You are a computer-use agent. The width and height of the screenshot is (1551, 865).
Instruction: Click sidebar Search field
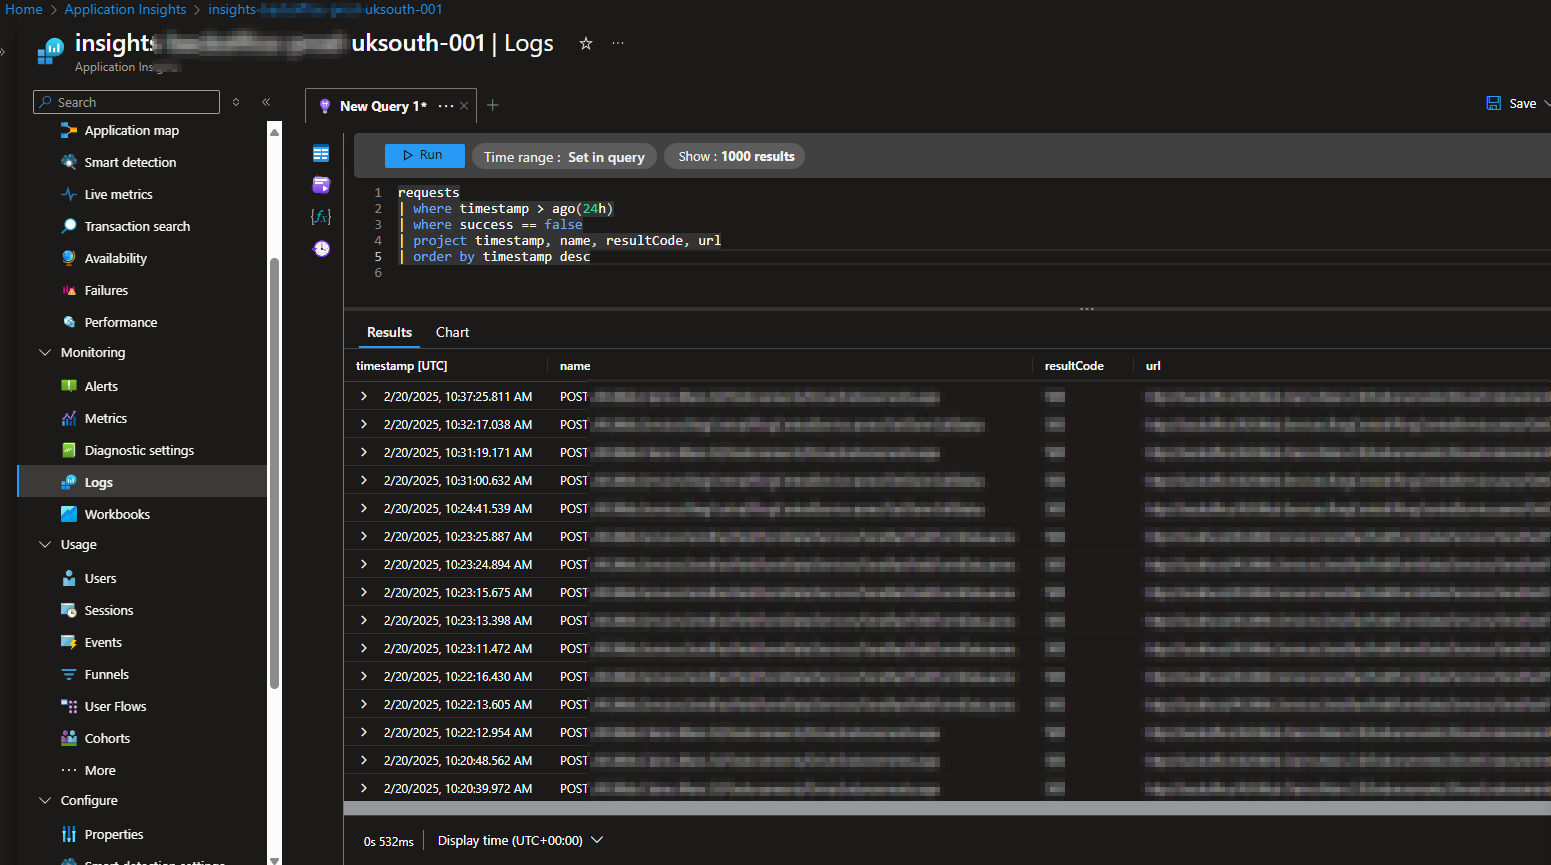(x=126, y=102)
